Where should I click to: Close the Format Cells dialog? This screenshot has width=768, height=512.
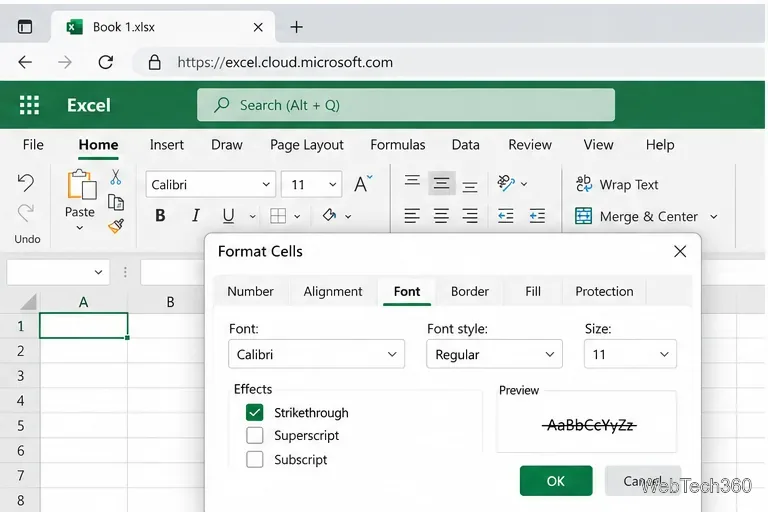tap(680, 251)
